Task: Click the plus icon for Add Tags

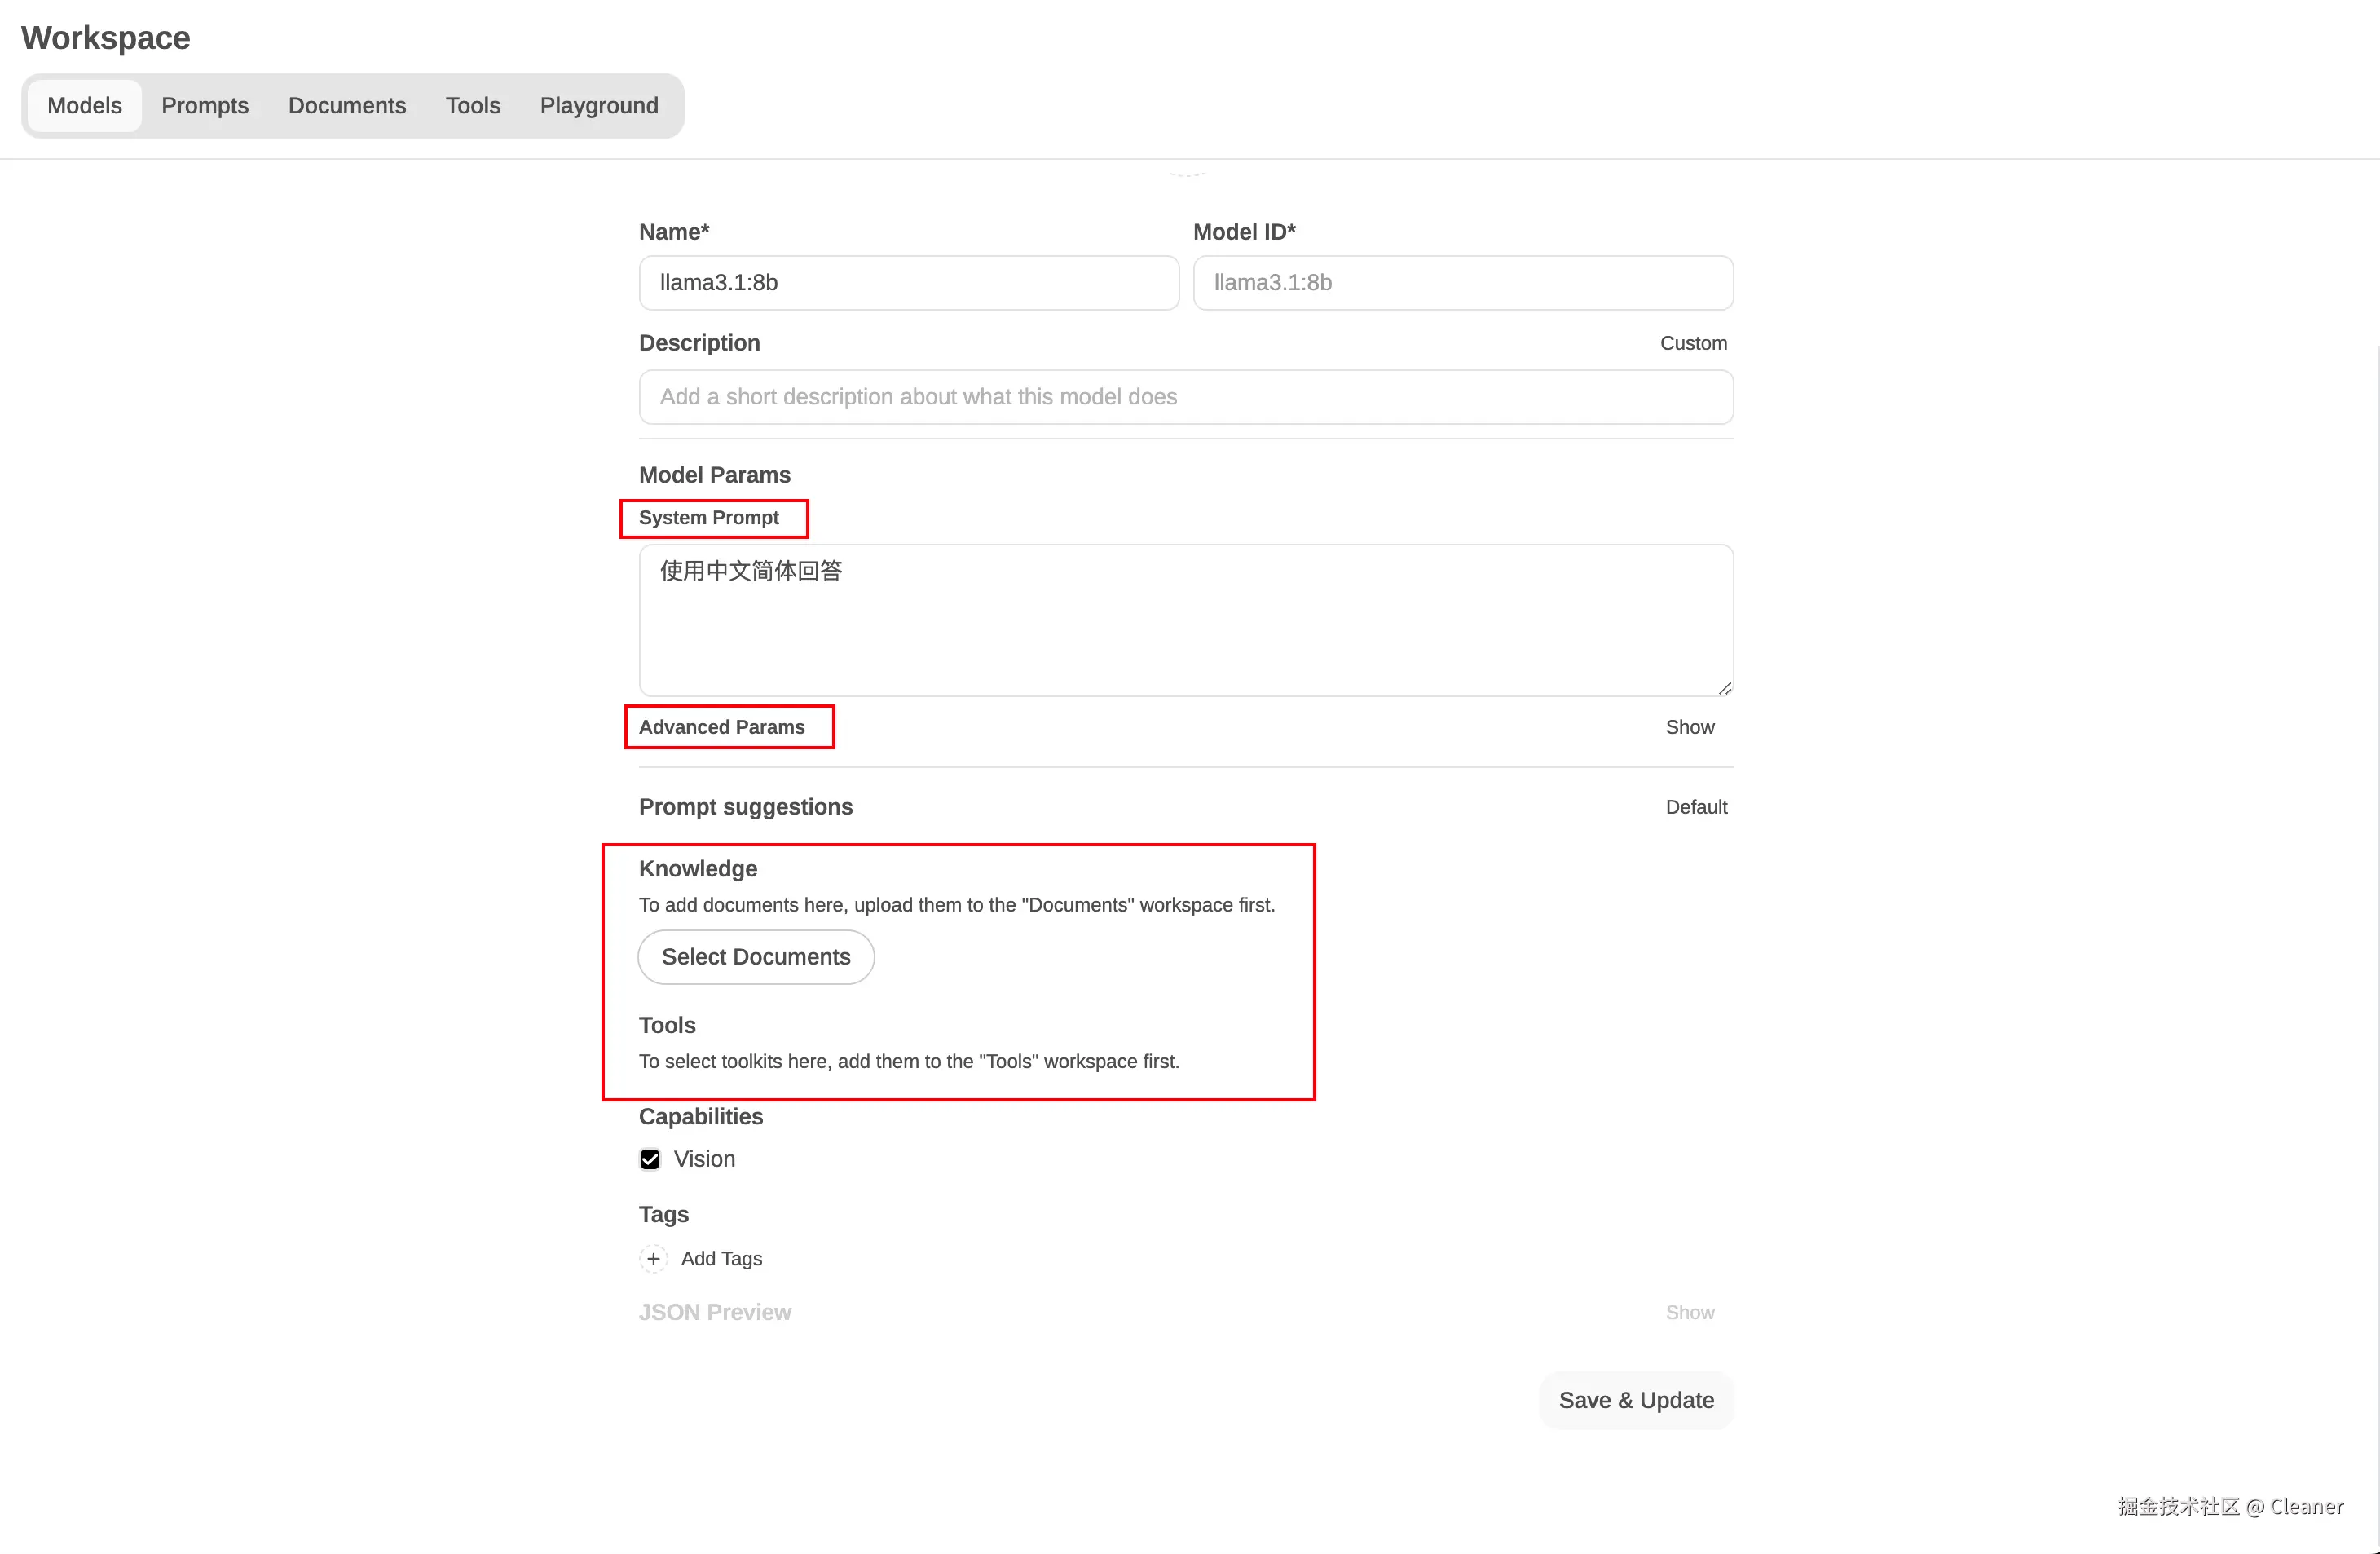Action: [653, 1258]
